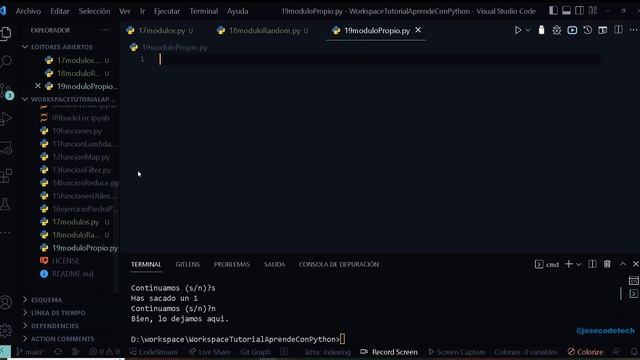Open the Explorer view in activity bar
Image resolution: width=640 pixels, height=360 pixels.
[6, 33]
